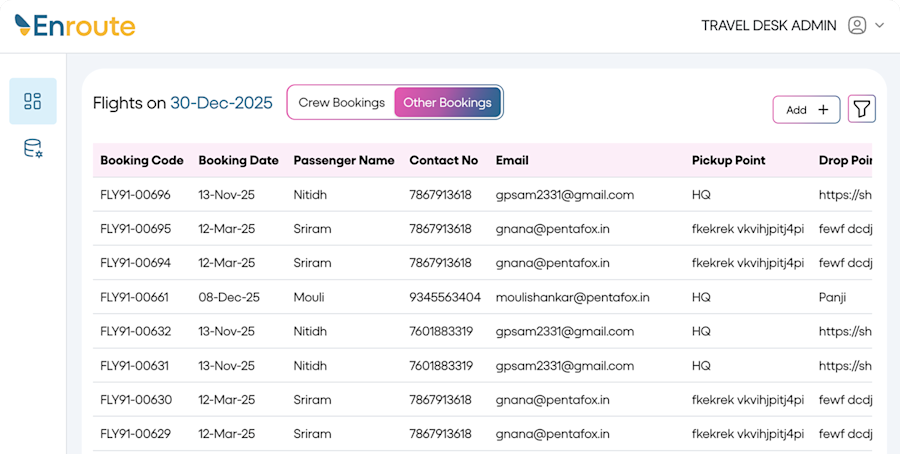Click contact 7601883319 in FLY91-00632 row
Viewport: 900px width, 454px height.
pos(441,331)
